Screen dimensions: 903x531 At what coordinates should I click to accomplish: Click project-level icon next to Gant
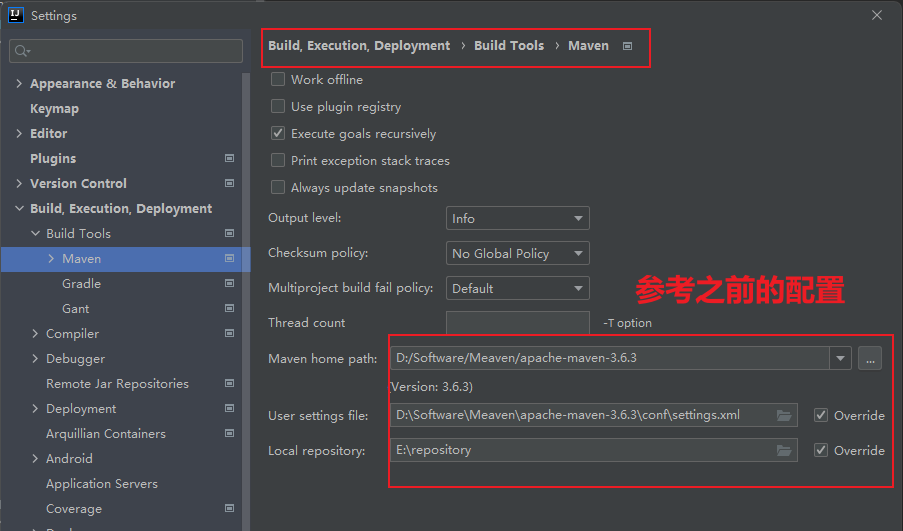tap(229, 308)
